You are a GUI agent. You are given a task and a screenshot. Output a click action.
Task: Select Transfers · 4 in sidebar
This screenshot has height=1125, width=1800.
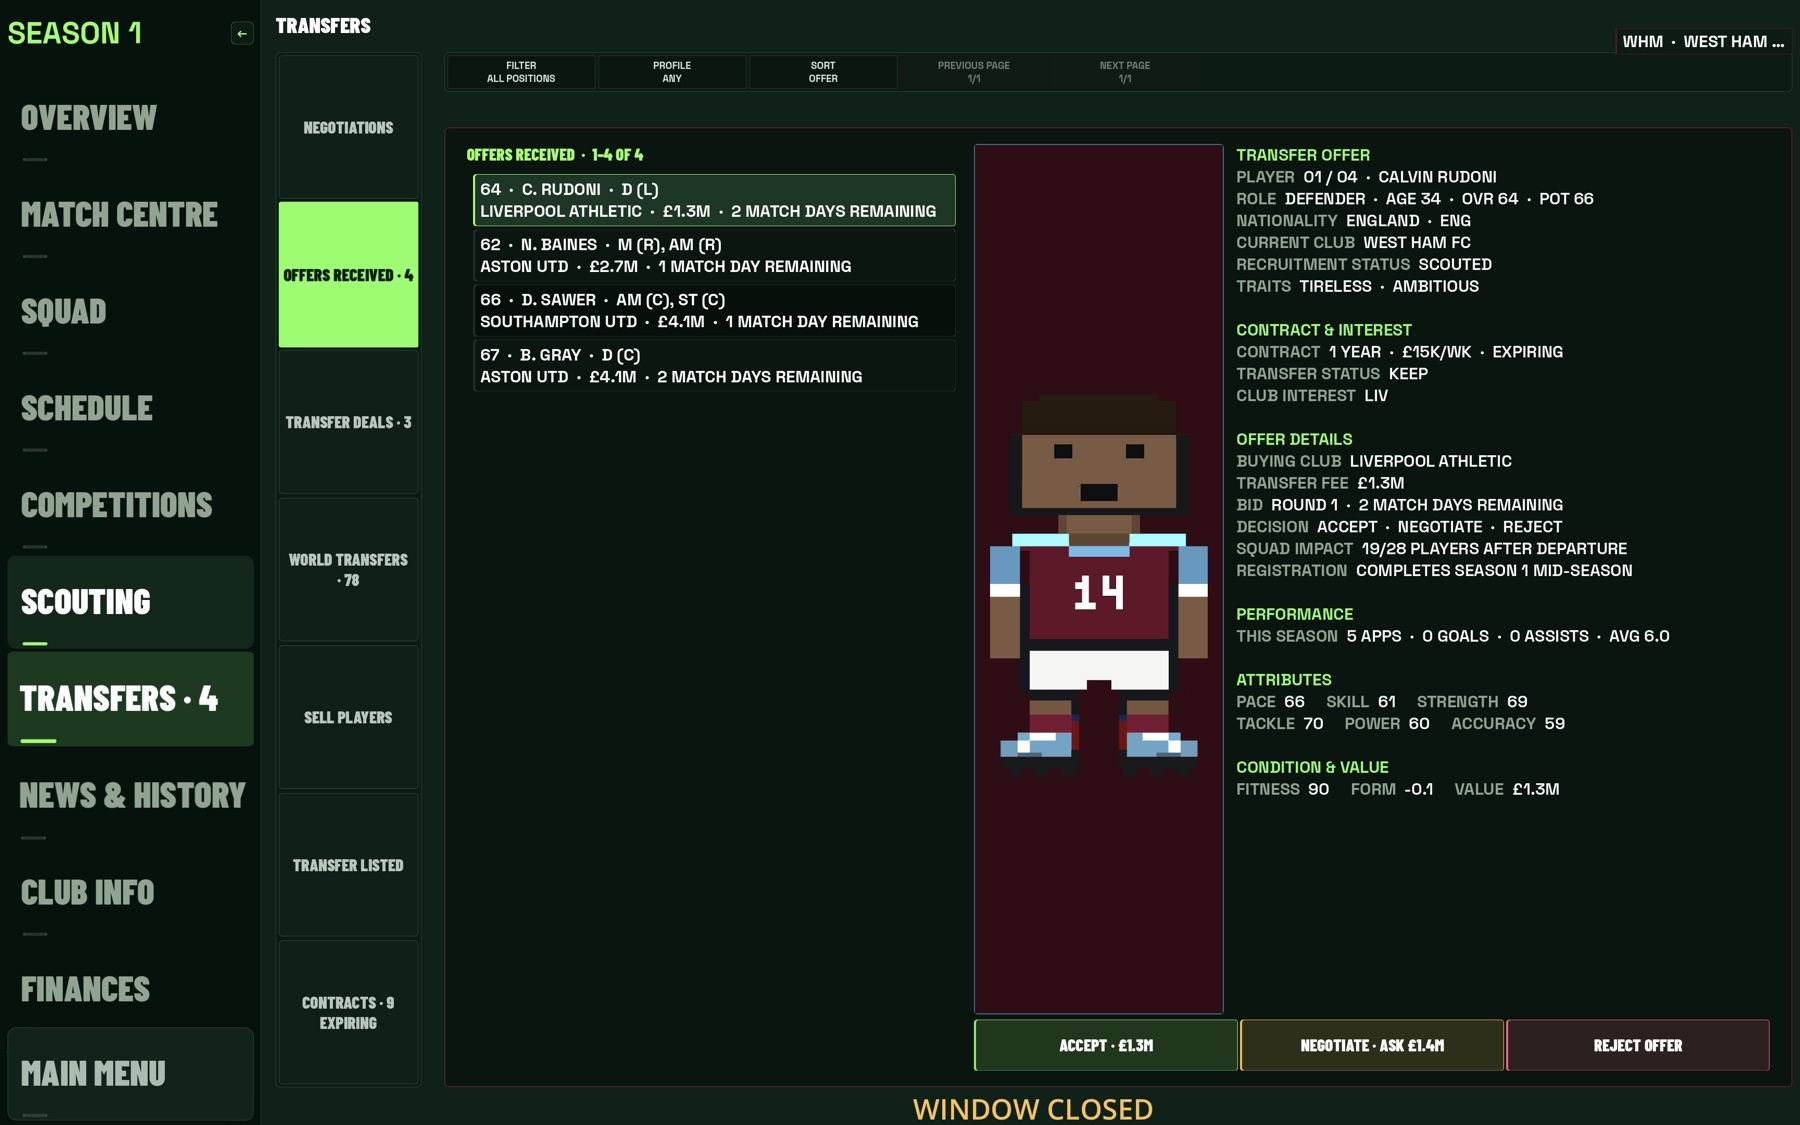(x=130, y=699)
